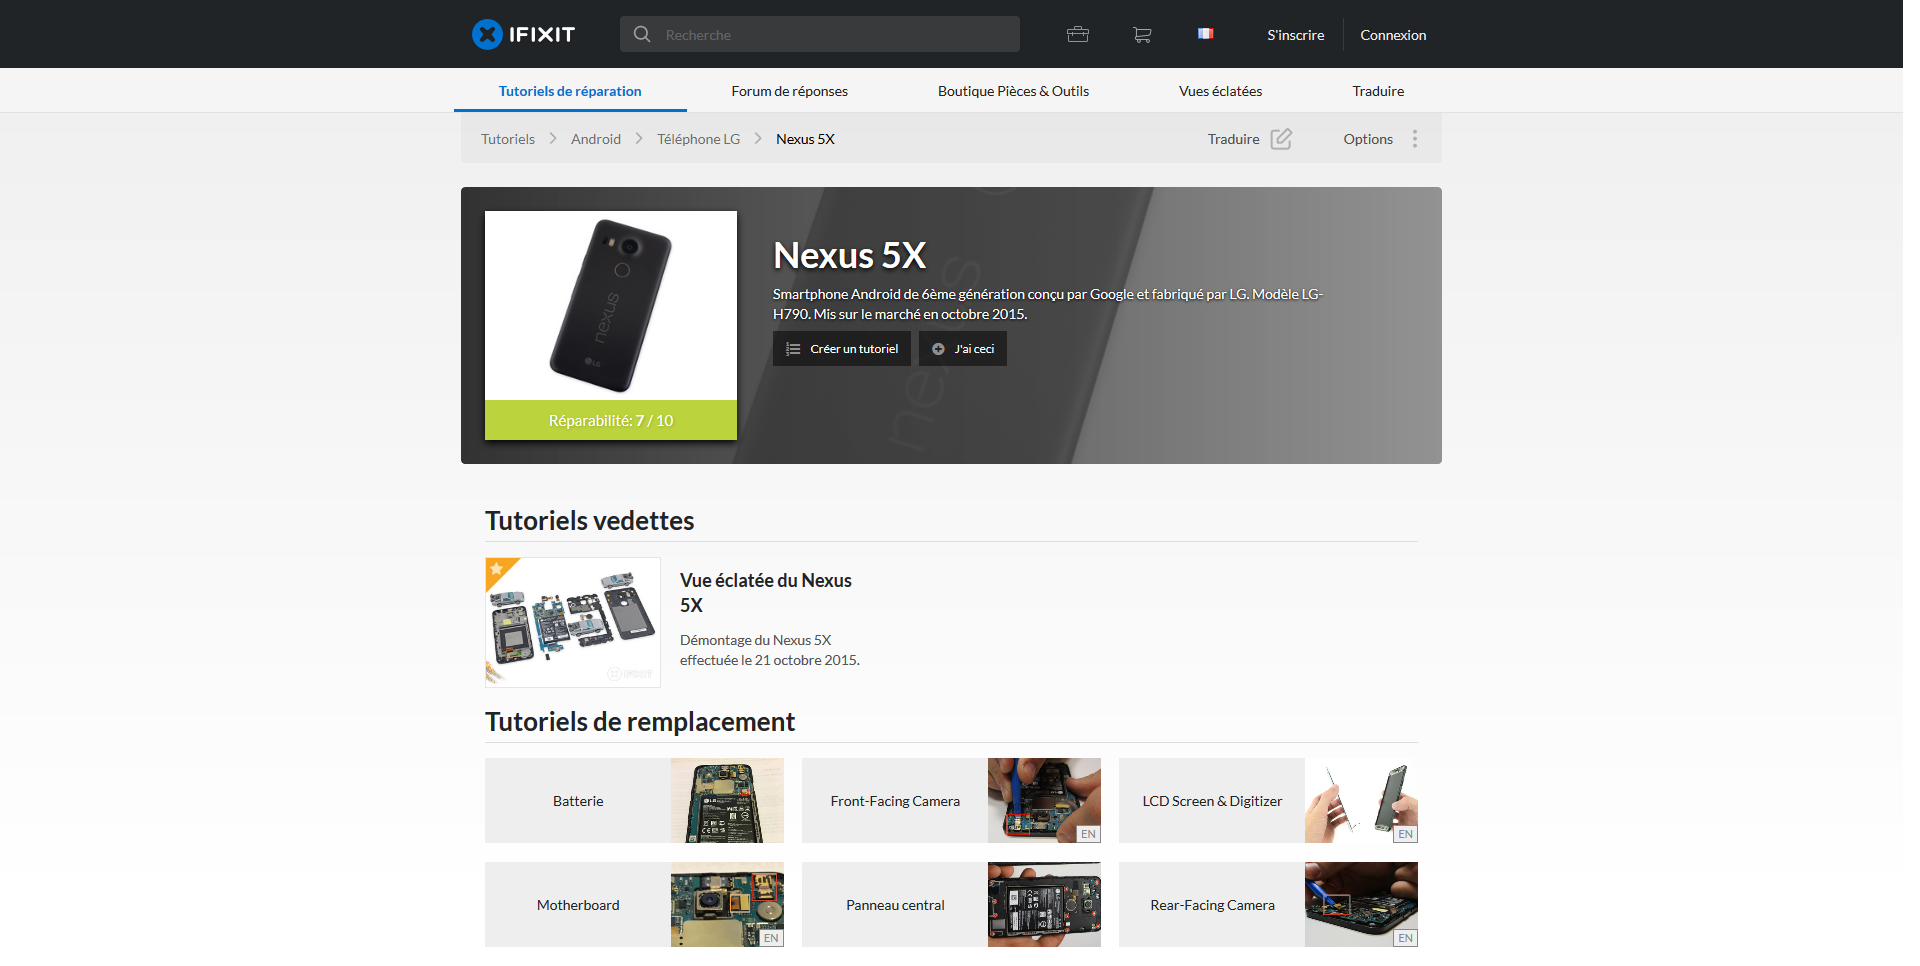Open the Vue éclatée du Nexus 5X title

[766, 592]
